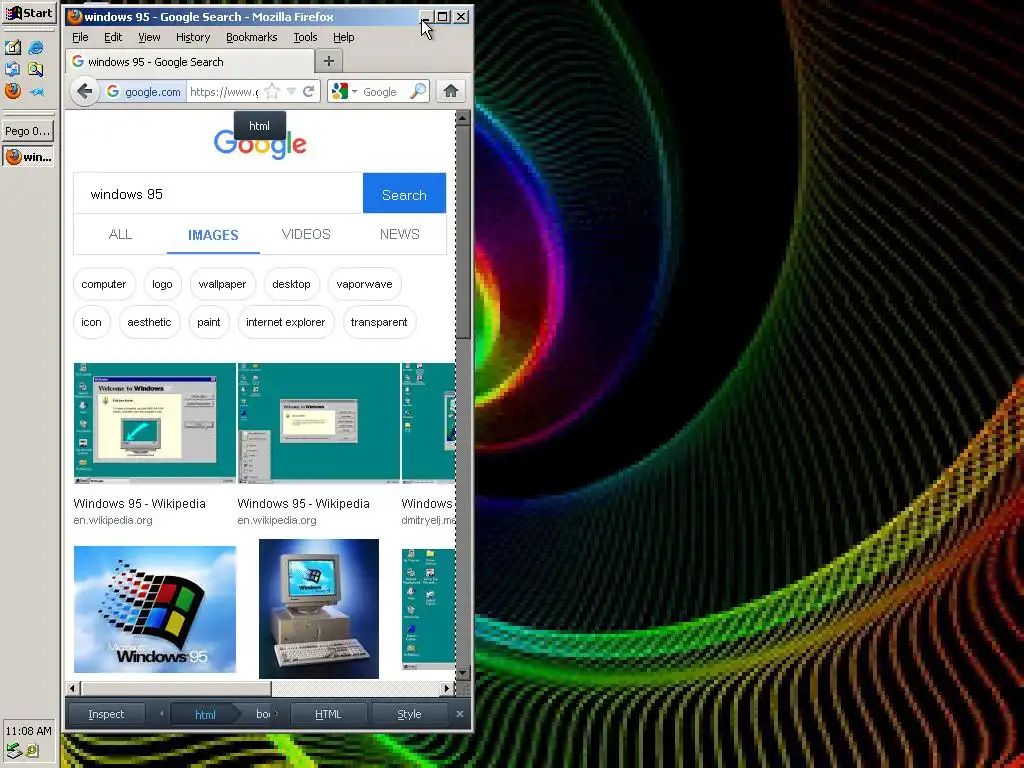
Task: Open the Edit menu
Action: tap(113, 37)
